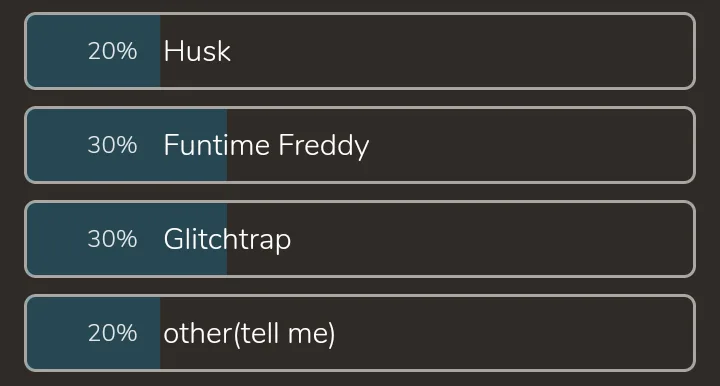The height and width of the screenshot is (386, 720).
Task: Click the blue progress bar of Husk
Action: tap(93, 51)
